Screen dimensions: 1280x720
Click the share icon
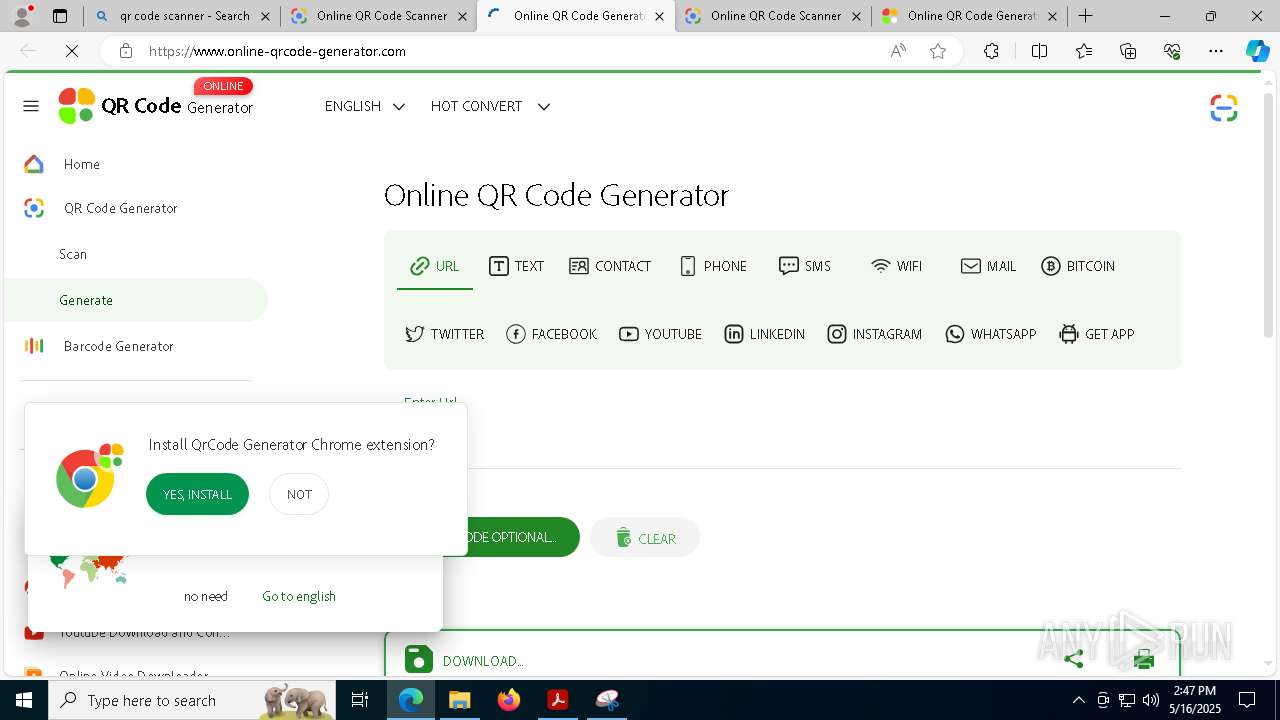pos(1074,659)
